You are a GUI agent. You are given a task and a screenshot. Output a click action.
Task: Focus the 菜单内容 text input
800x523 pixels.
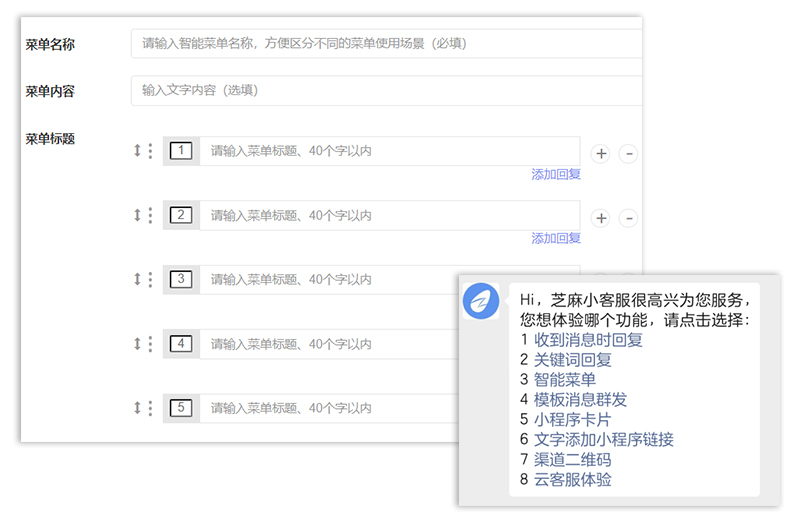click(386, 90)
